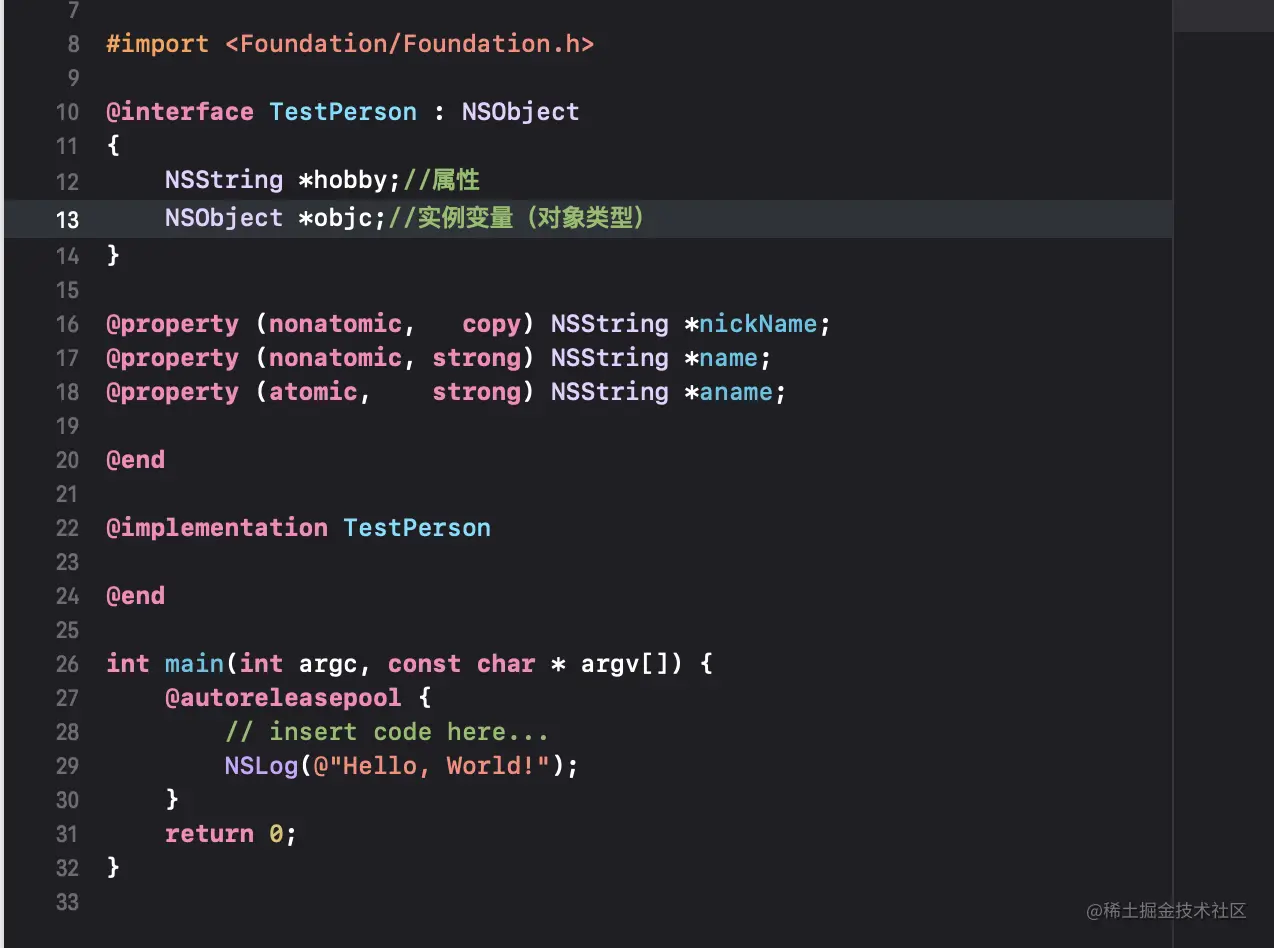Click the #import directive
Image resolution: width=1274 pixels, height=948 pixels.
158,44
